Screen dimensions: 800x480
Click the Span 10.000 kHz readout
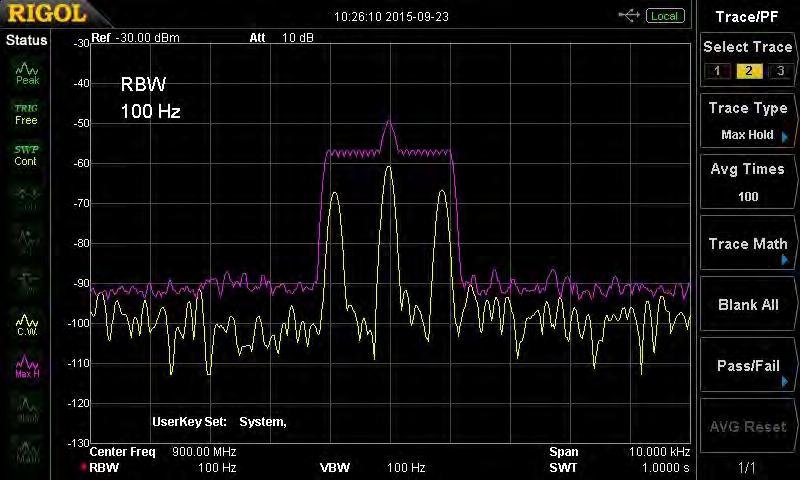[619, 451]
